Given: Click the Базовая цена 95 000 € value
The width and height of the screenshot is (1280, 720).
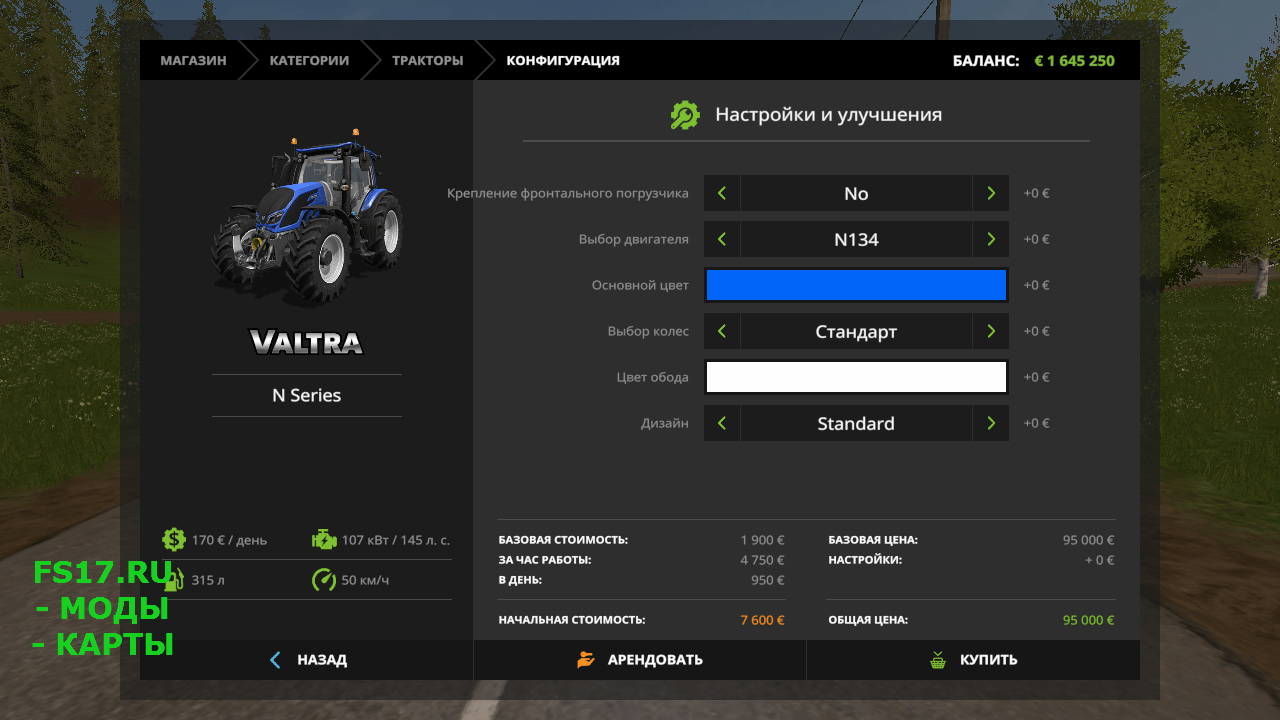Looking at the screenshot, I should (1088, 540).
